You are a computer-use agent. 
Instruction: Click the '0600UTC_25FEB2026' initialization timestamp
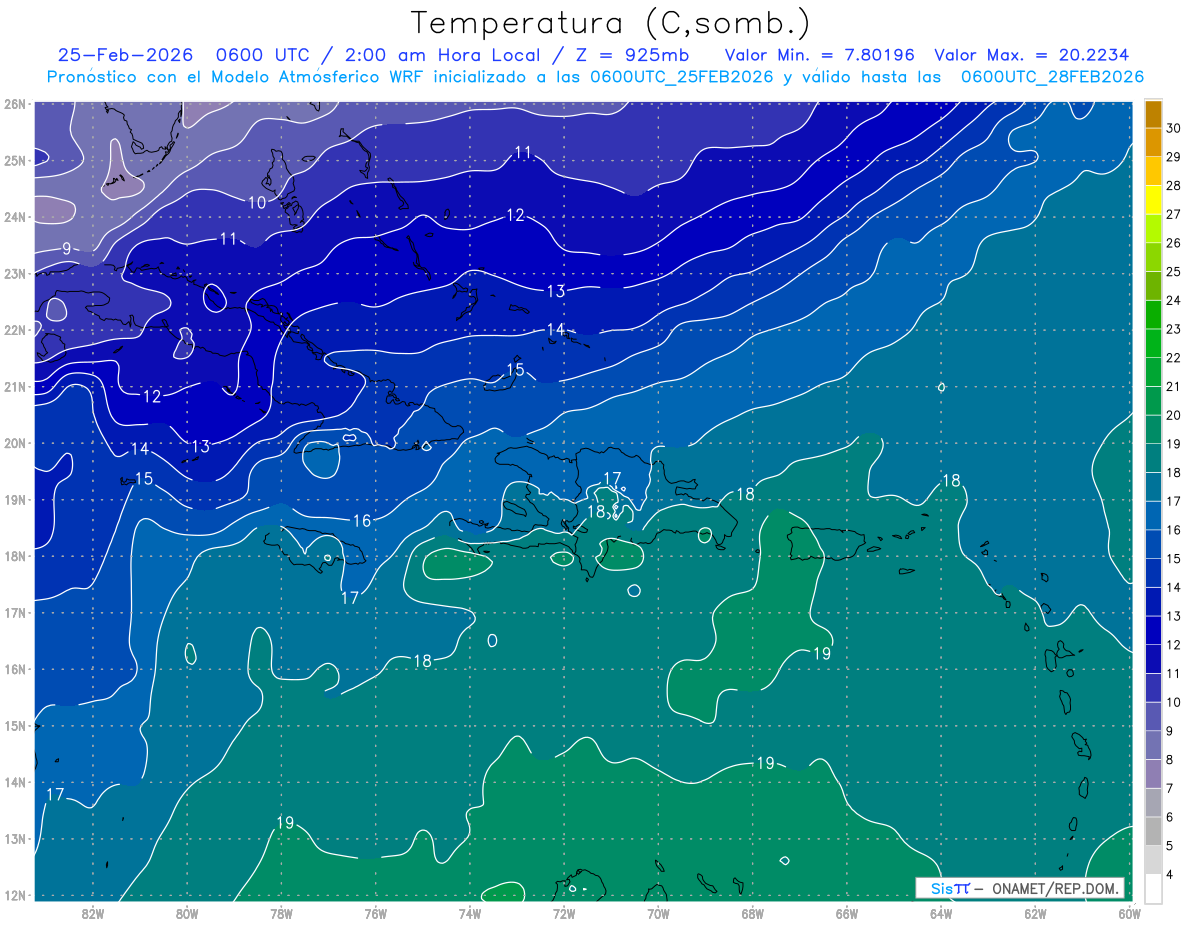pos(682,77)
